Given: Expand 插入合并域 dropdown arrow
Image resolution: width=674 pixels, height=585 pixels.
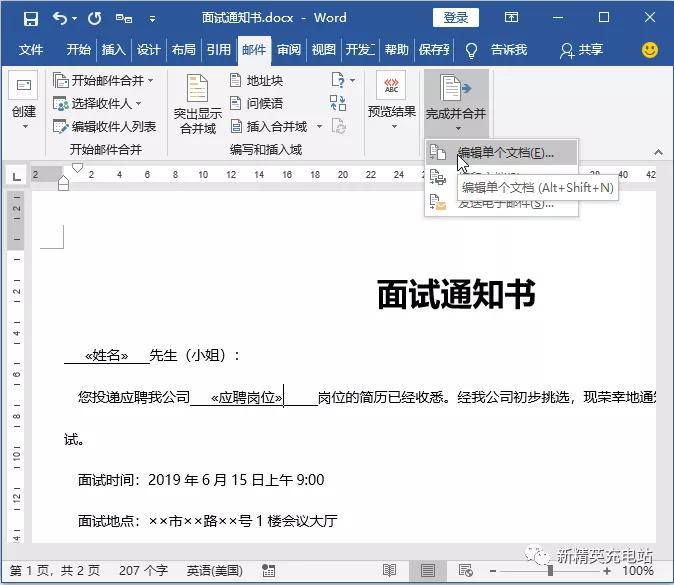Looking at the screenshot, I should tap(319, 126).
